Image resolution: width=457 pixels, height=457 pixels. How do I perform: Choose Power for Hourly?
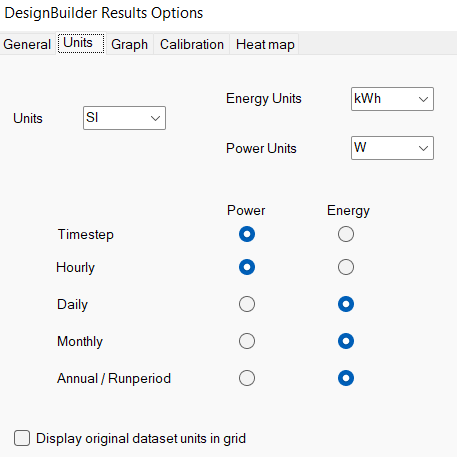pyautogui.click(x=247, y=267)
